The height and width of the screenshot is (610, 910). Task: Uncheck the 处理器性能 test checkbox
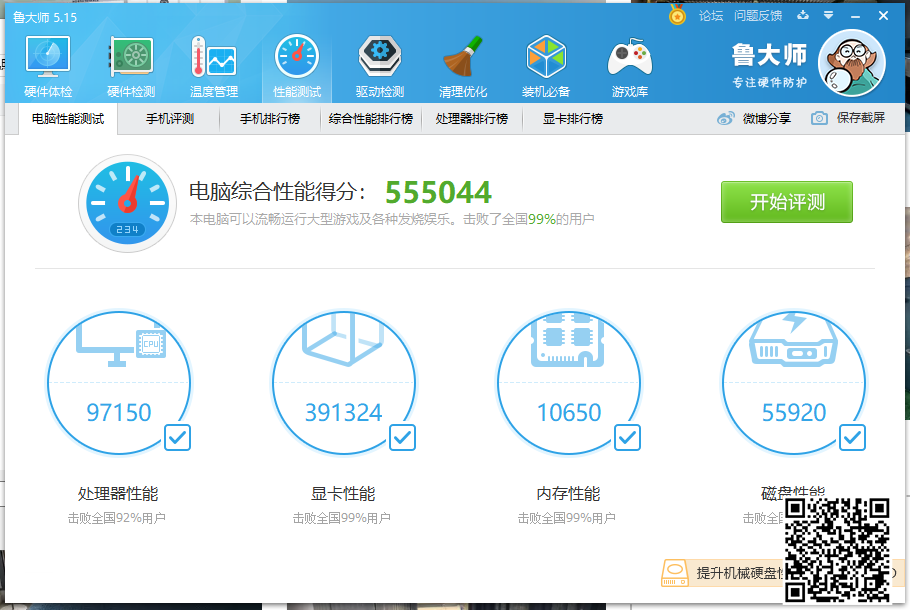[177, 437]
